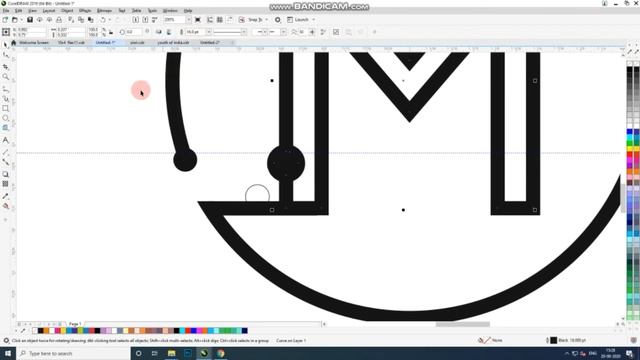Click Mirror vertically icon in property bar
Screen dimensions: 640x360
click(169, 32)
